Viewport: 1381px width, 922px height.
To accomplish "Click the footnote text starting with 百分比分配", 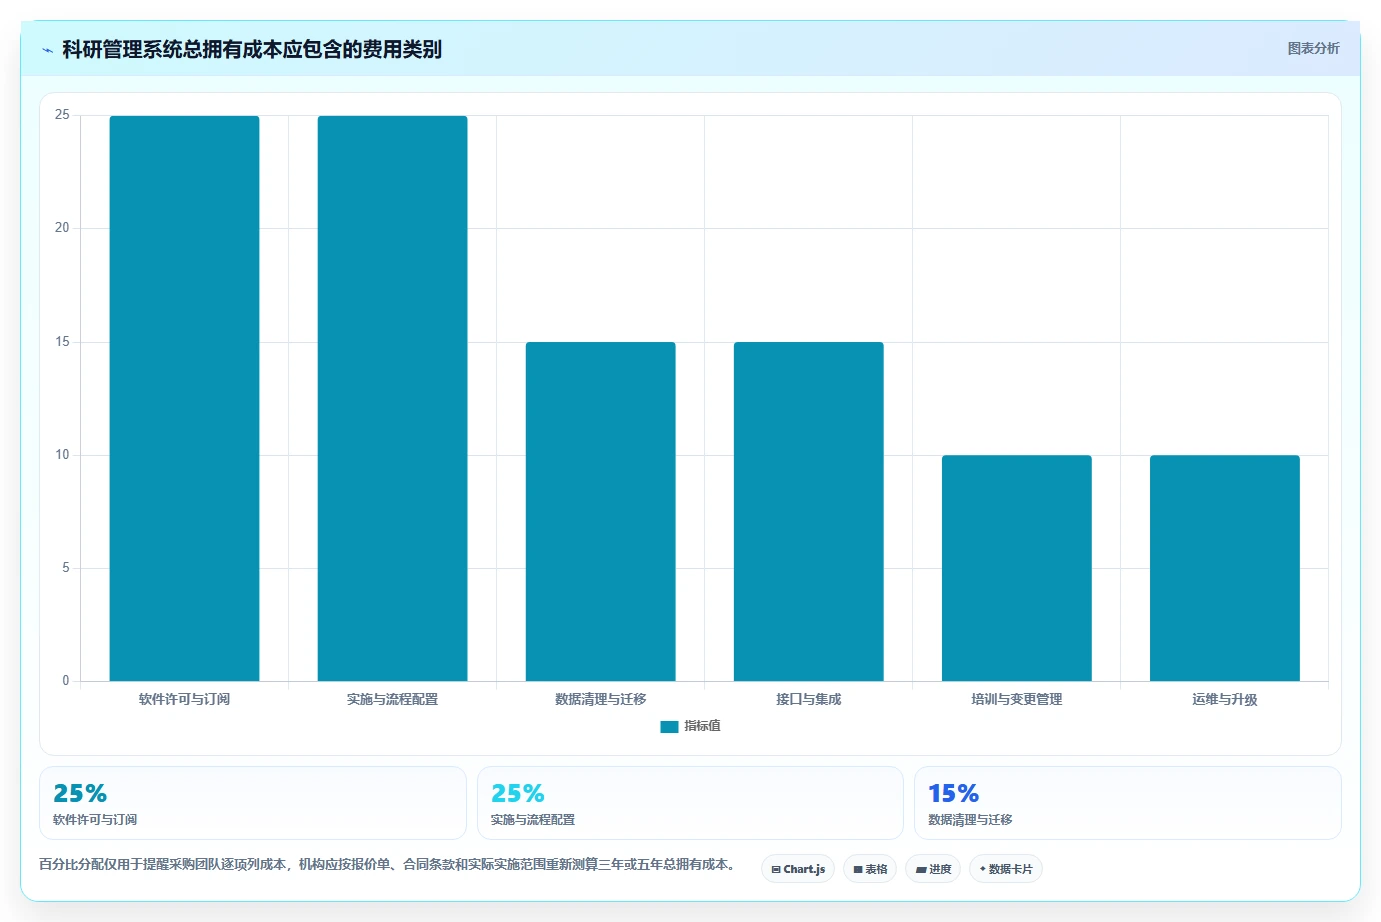I will pyautogui.click(x=388, y=864).
